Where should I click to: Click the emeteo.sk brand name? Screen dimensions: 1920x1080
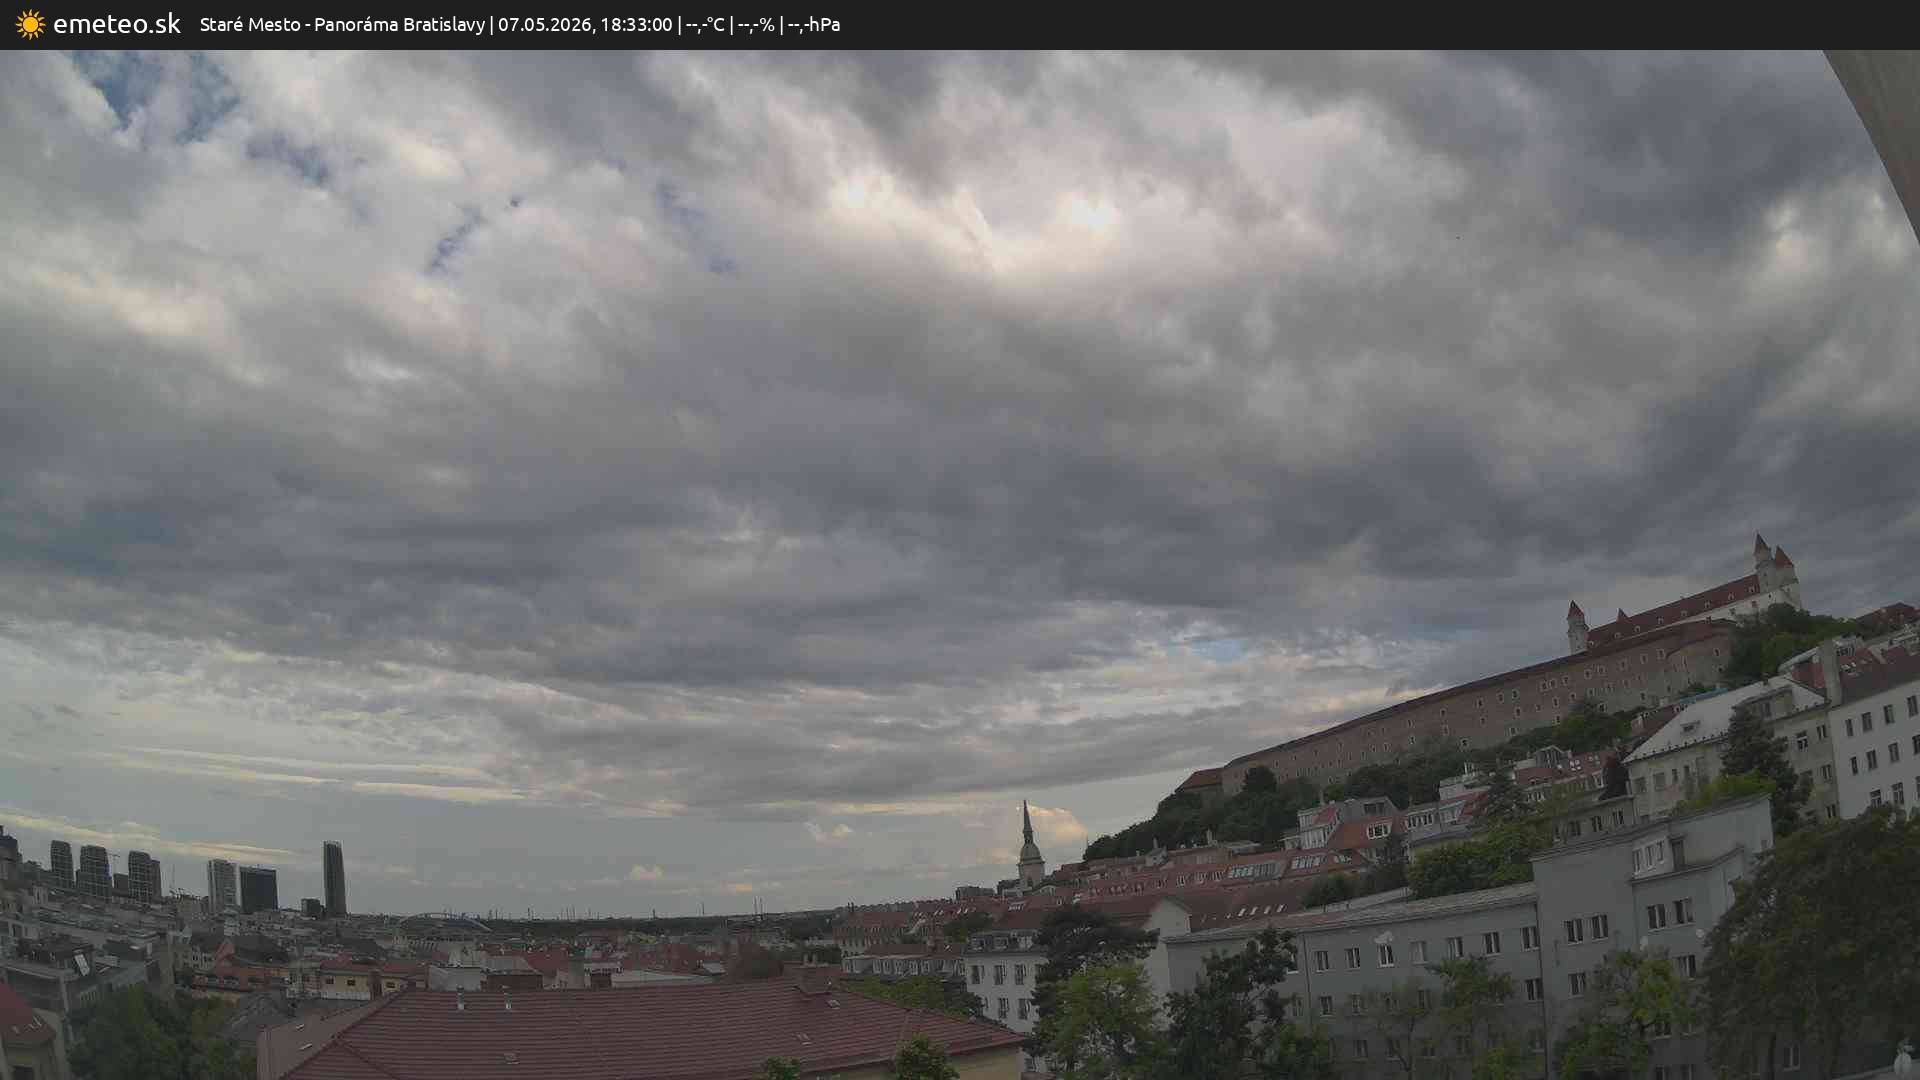pos(117,24)
